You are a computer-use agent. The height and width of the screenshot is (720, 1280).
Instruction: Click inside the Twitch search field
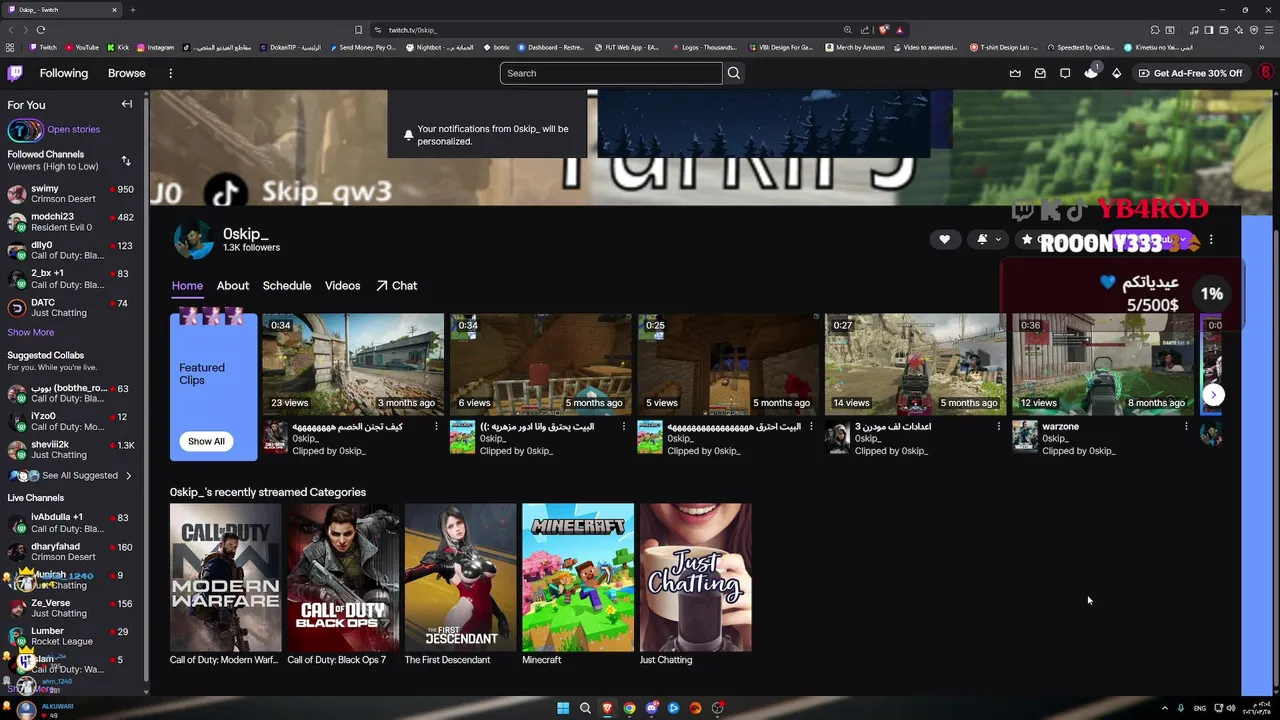coord(611,73)
